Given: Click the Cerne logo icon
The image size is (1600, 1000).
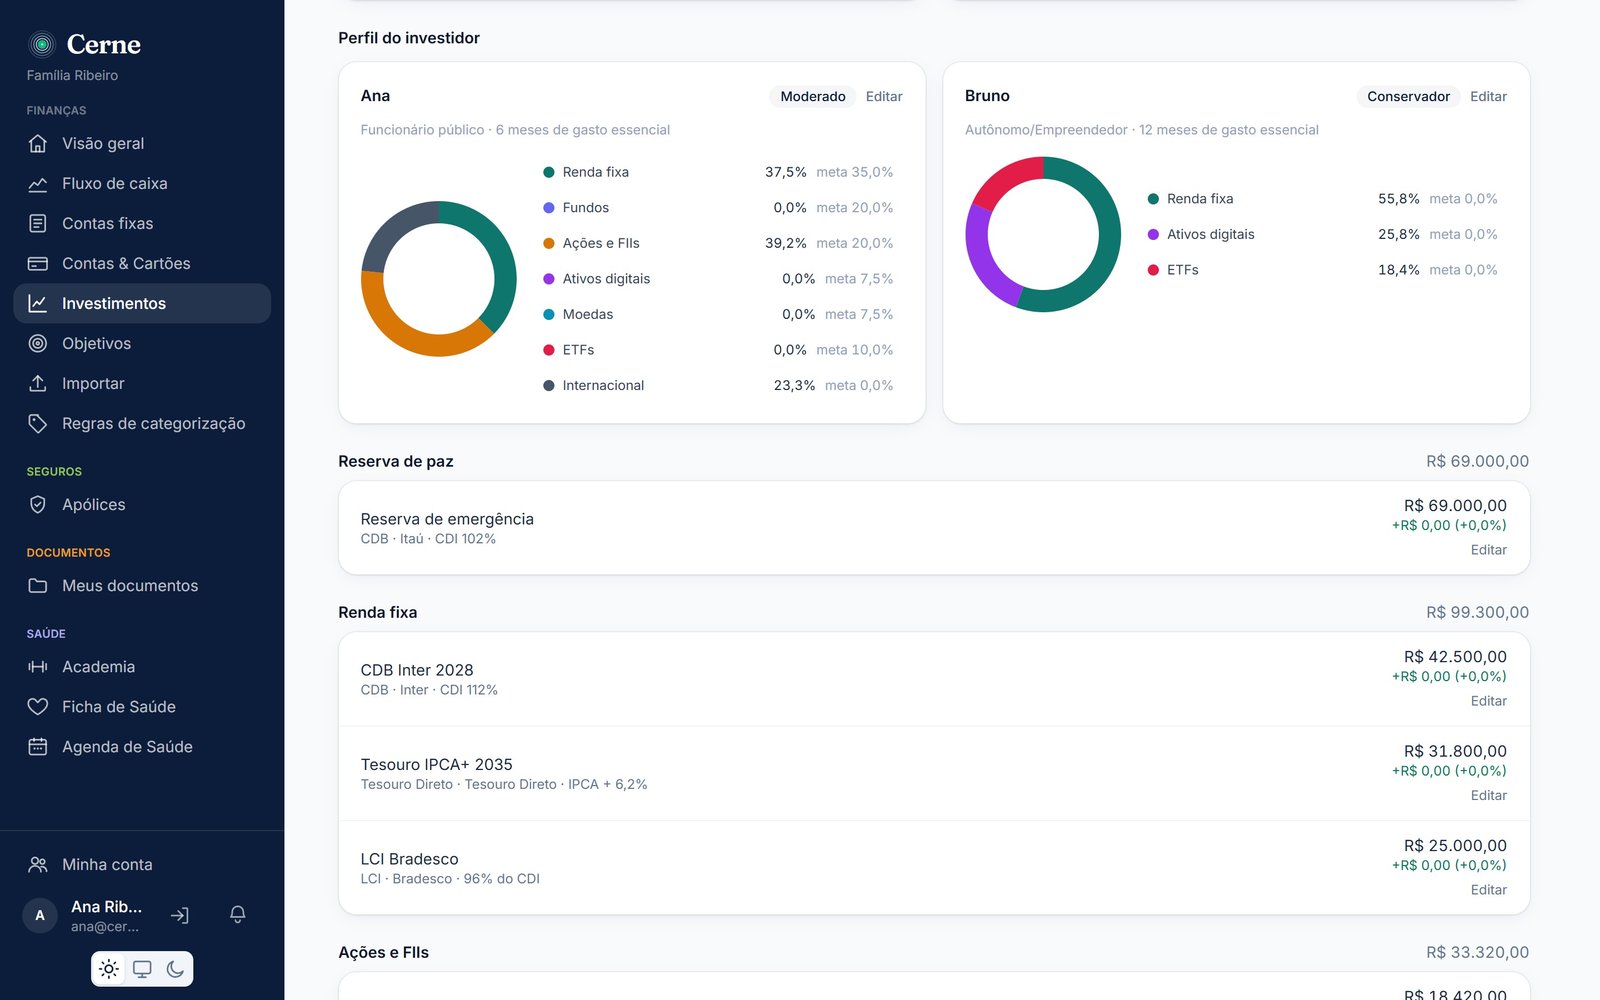Looking at the screenshot, I should pos(42,44).
